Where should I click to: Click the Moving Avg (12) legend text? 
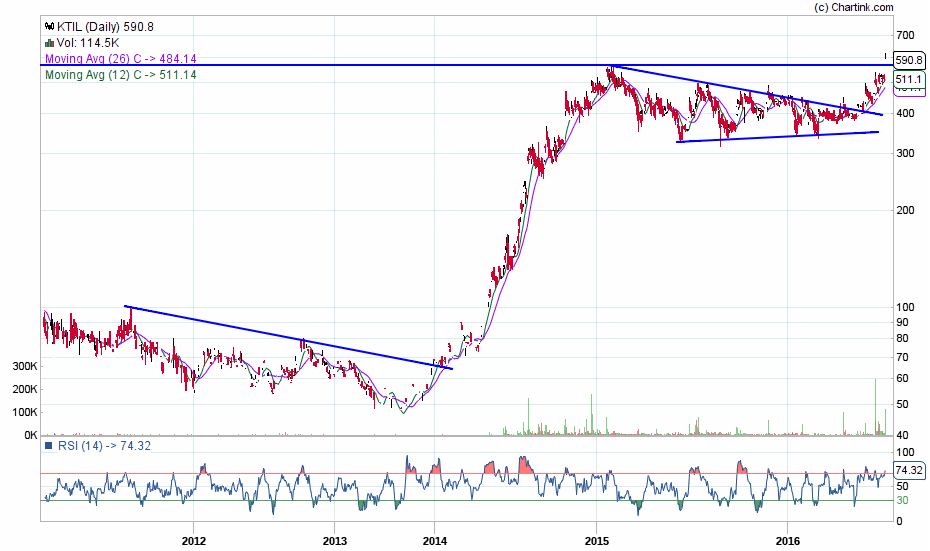click(120, 75)
